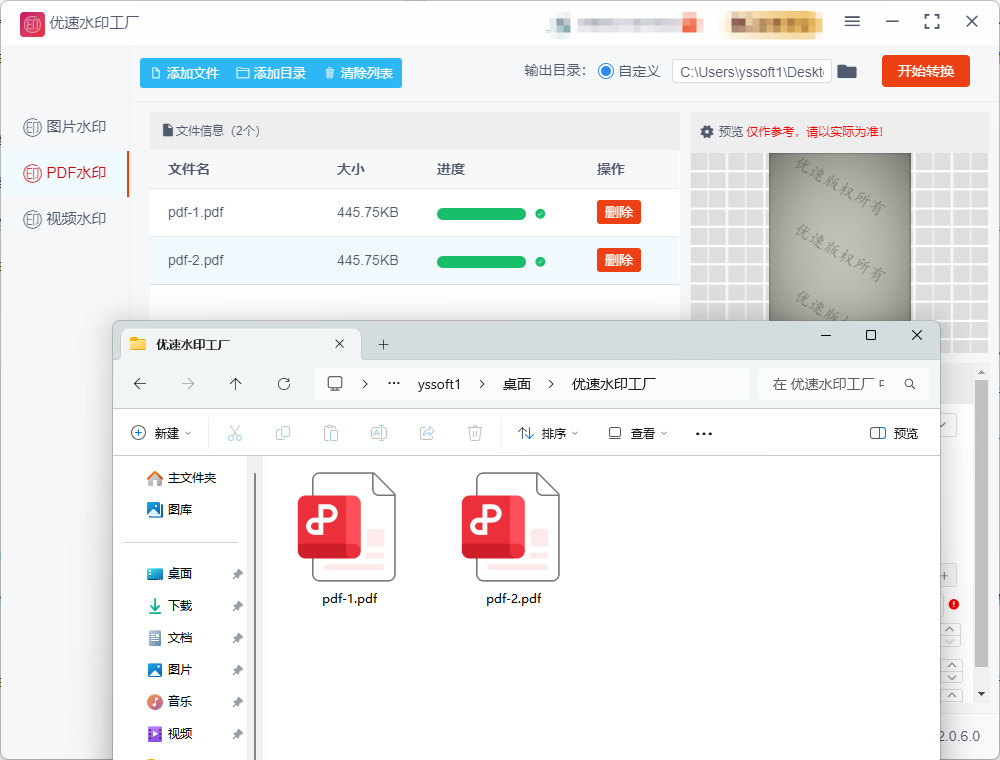The width and height of the screenshot is (1000, 760).
Task: Click the pdf-2.pdf progress bar
Action: (x=481, y=261)
